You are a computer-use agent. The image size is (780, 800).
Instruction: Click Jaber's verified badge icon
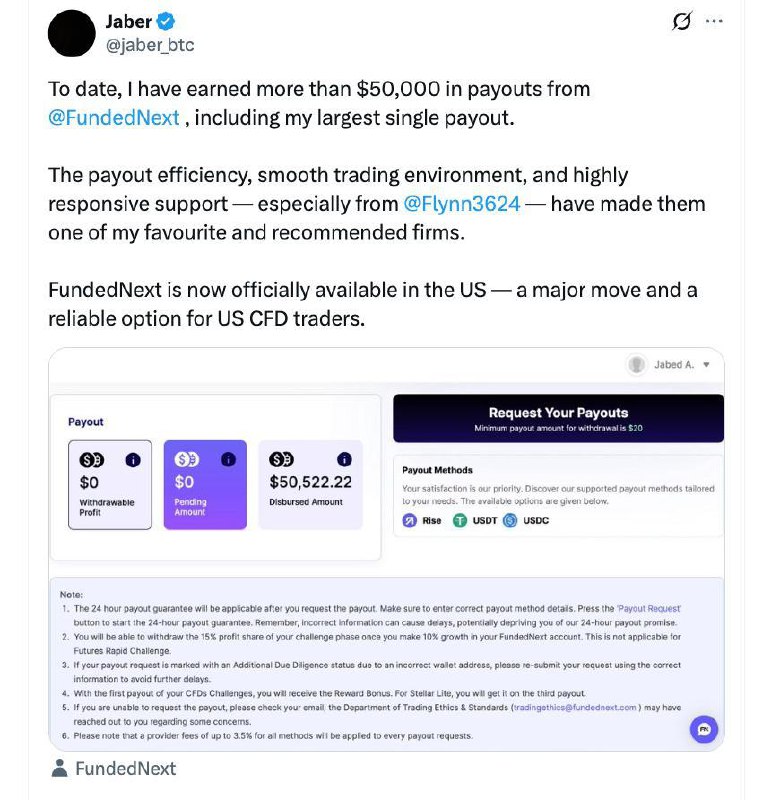(166, 22)
